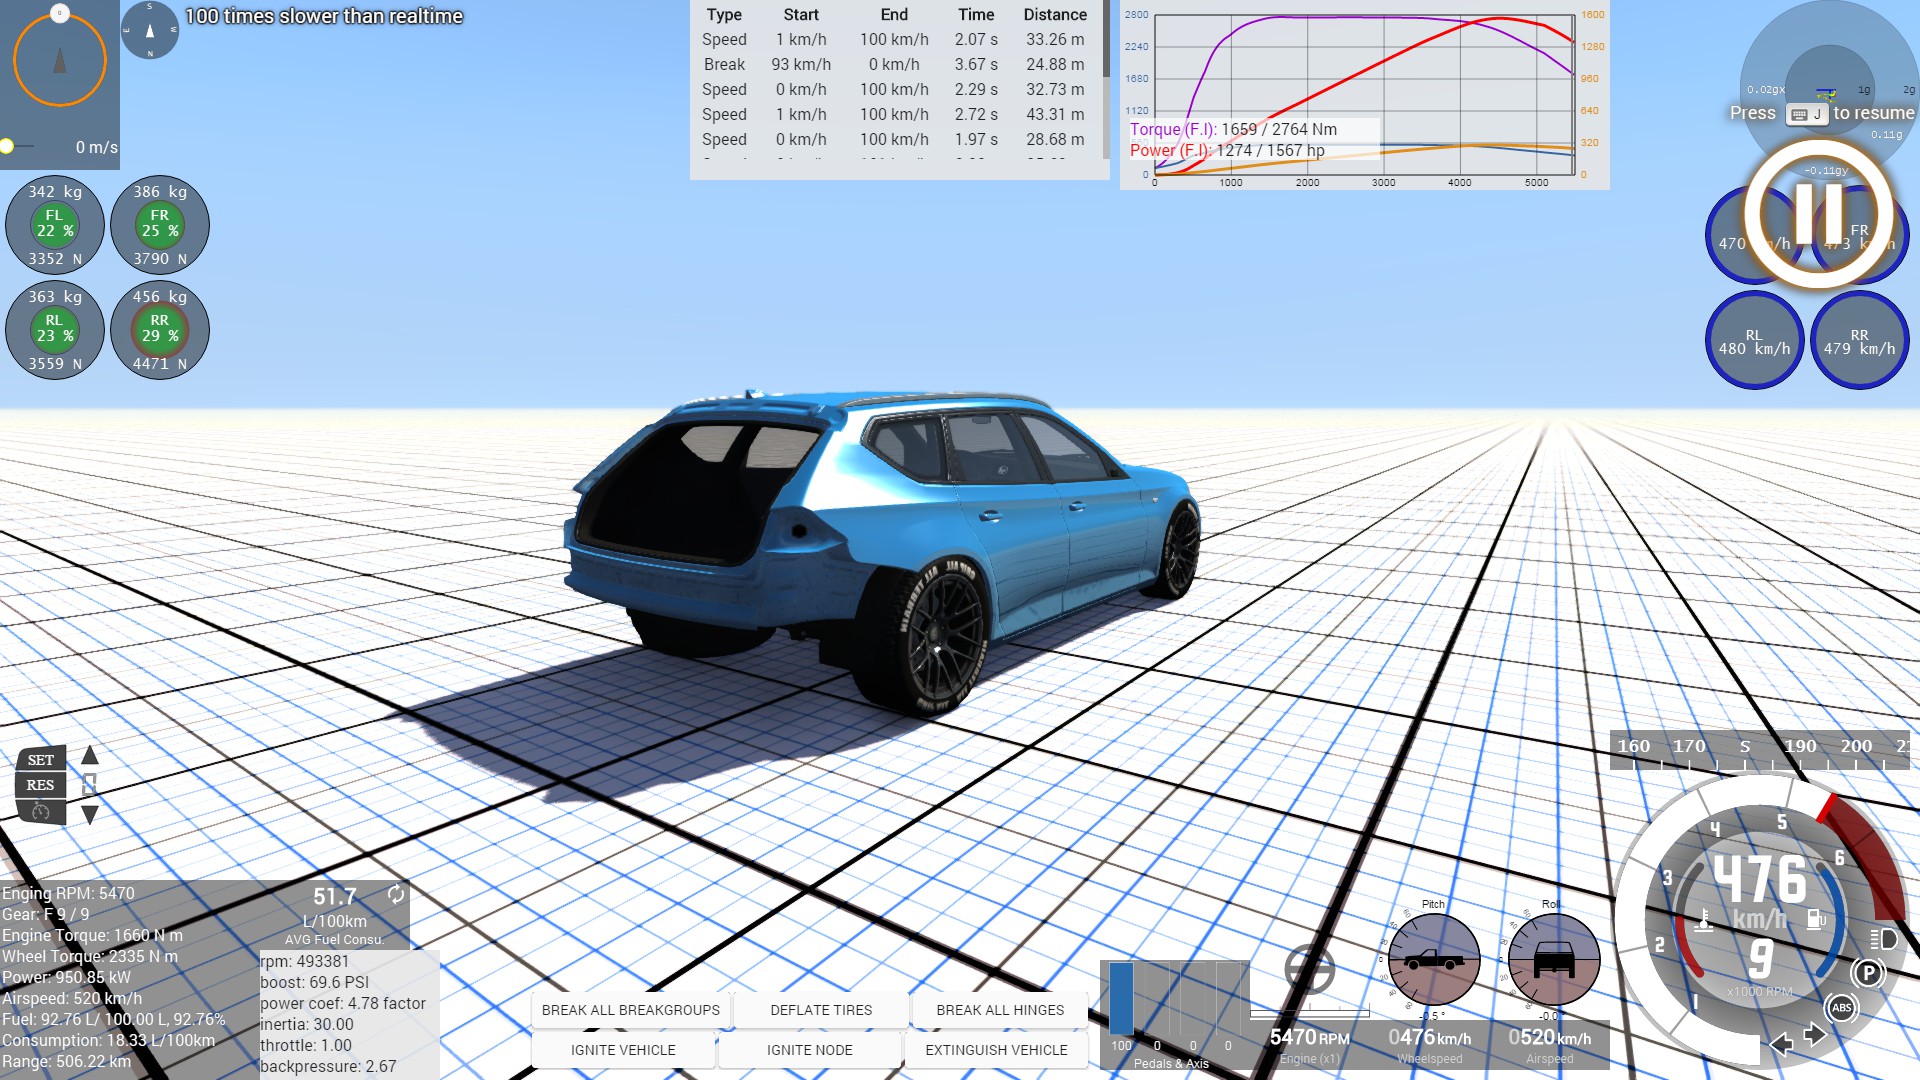Click the RL tire load indicator
The image size is (1920, 1080).
point(55,329)
